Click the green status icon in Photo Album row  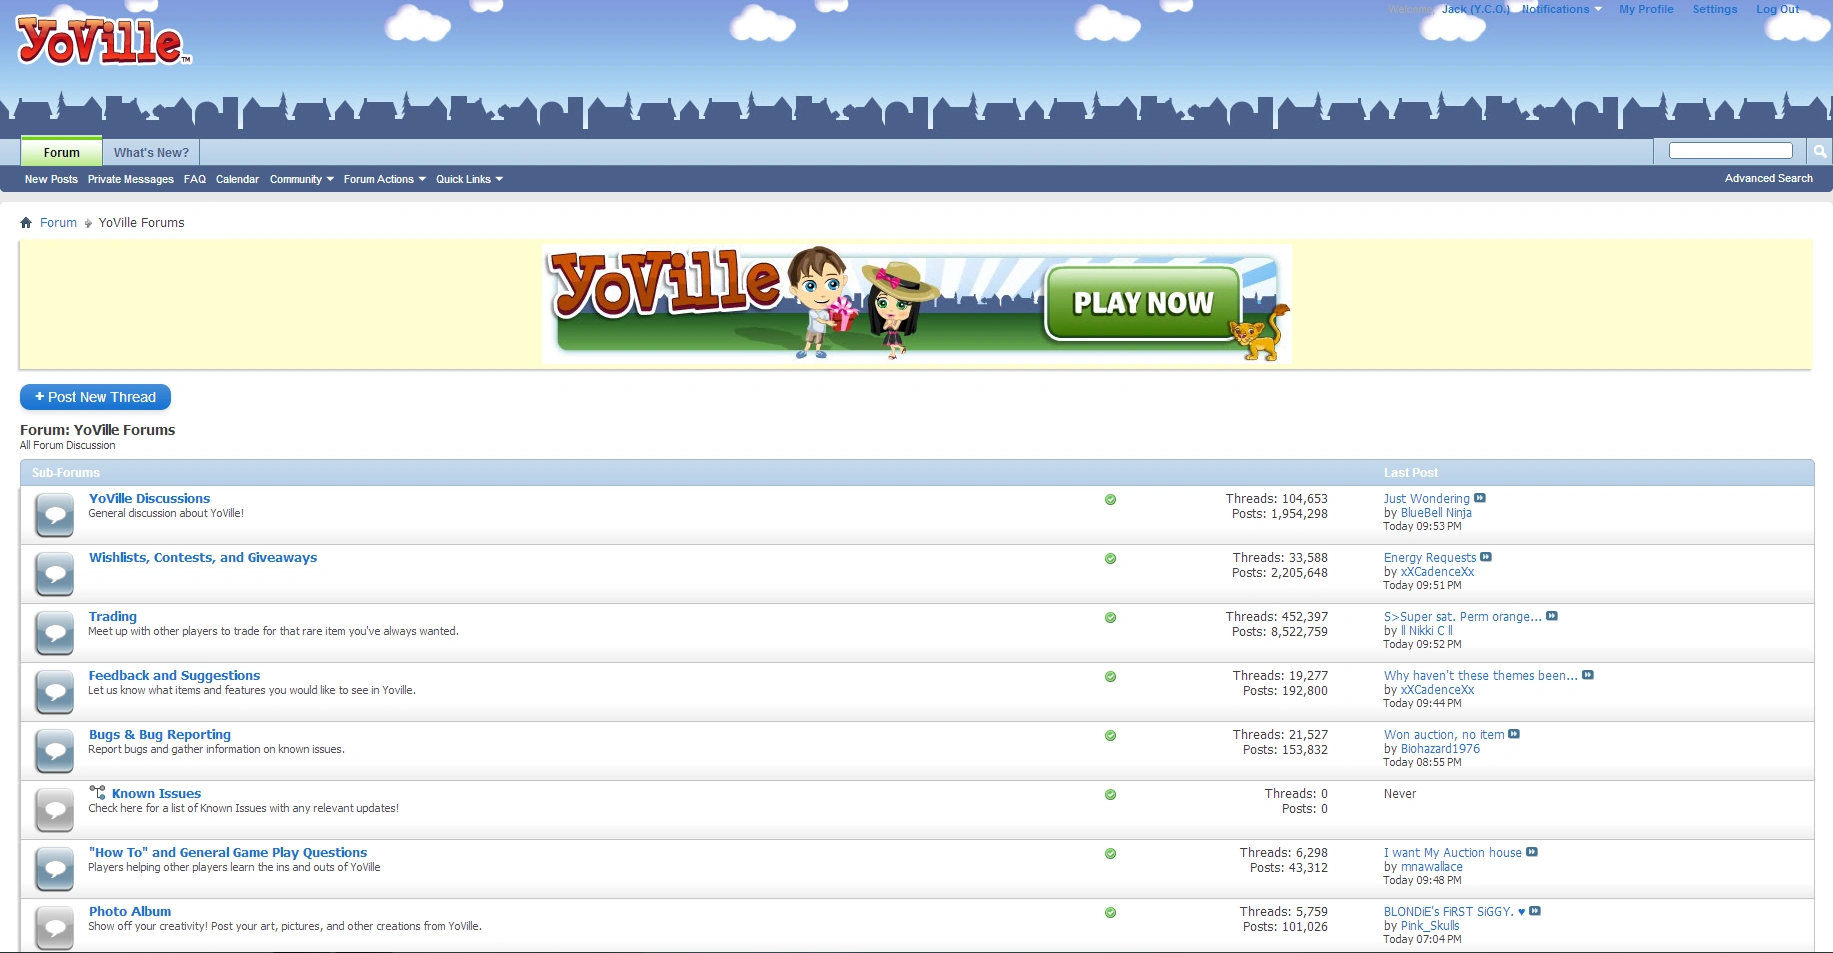[1110, 912]
